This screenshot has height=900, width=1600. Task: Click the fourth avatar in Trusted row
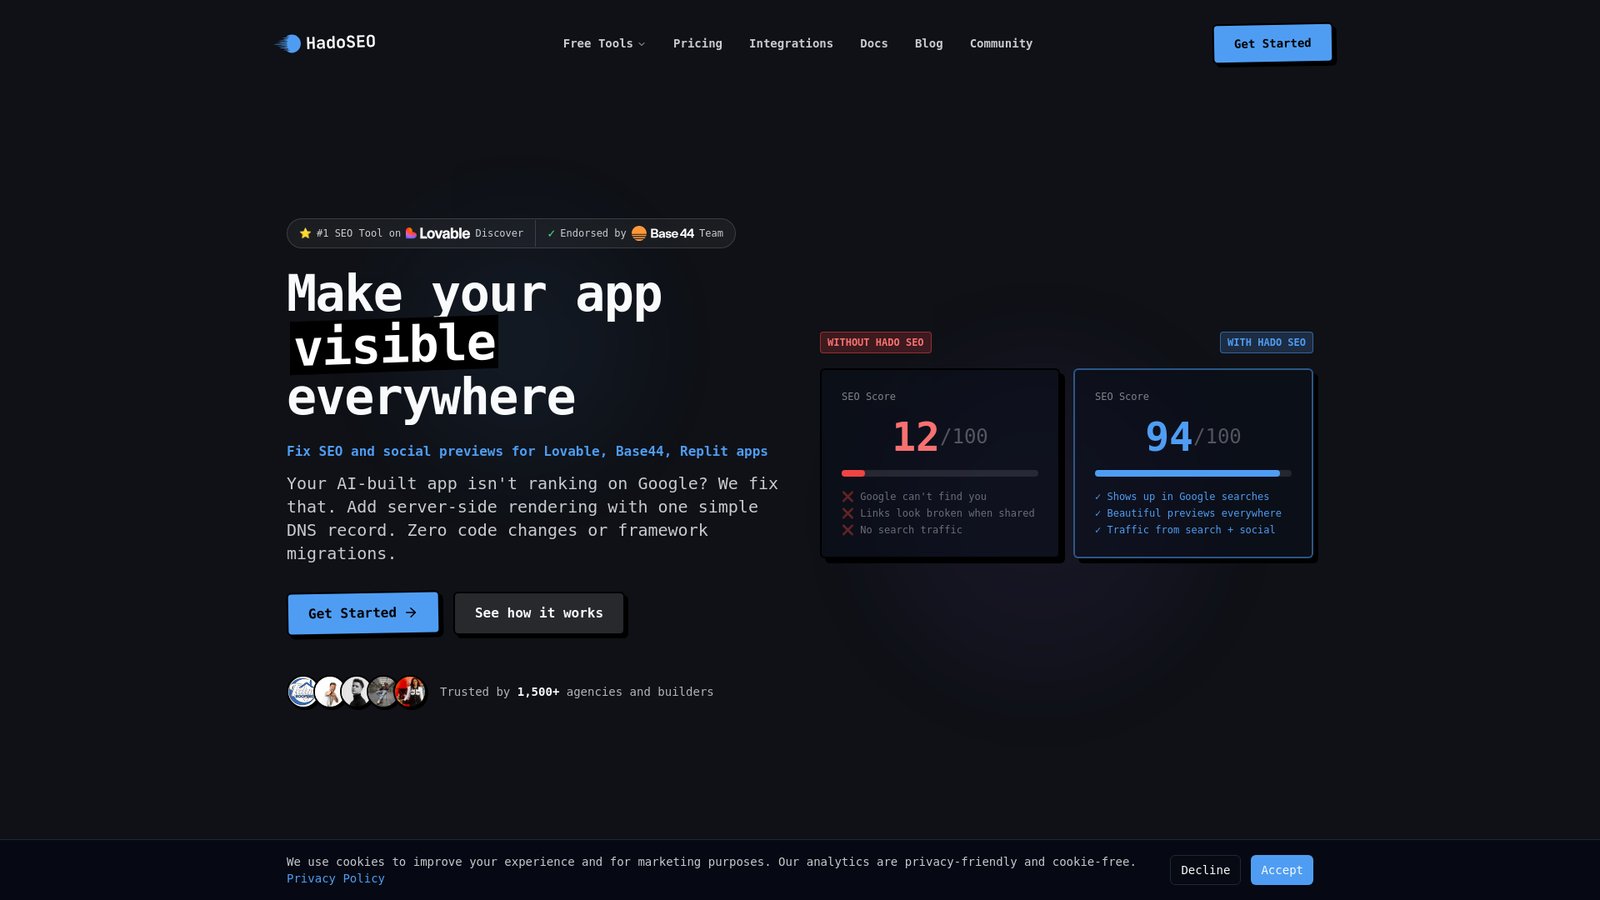click(x=383, y=692)
